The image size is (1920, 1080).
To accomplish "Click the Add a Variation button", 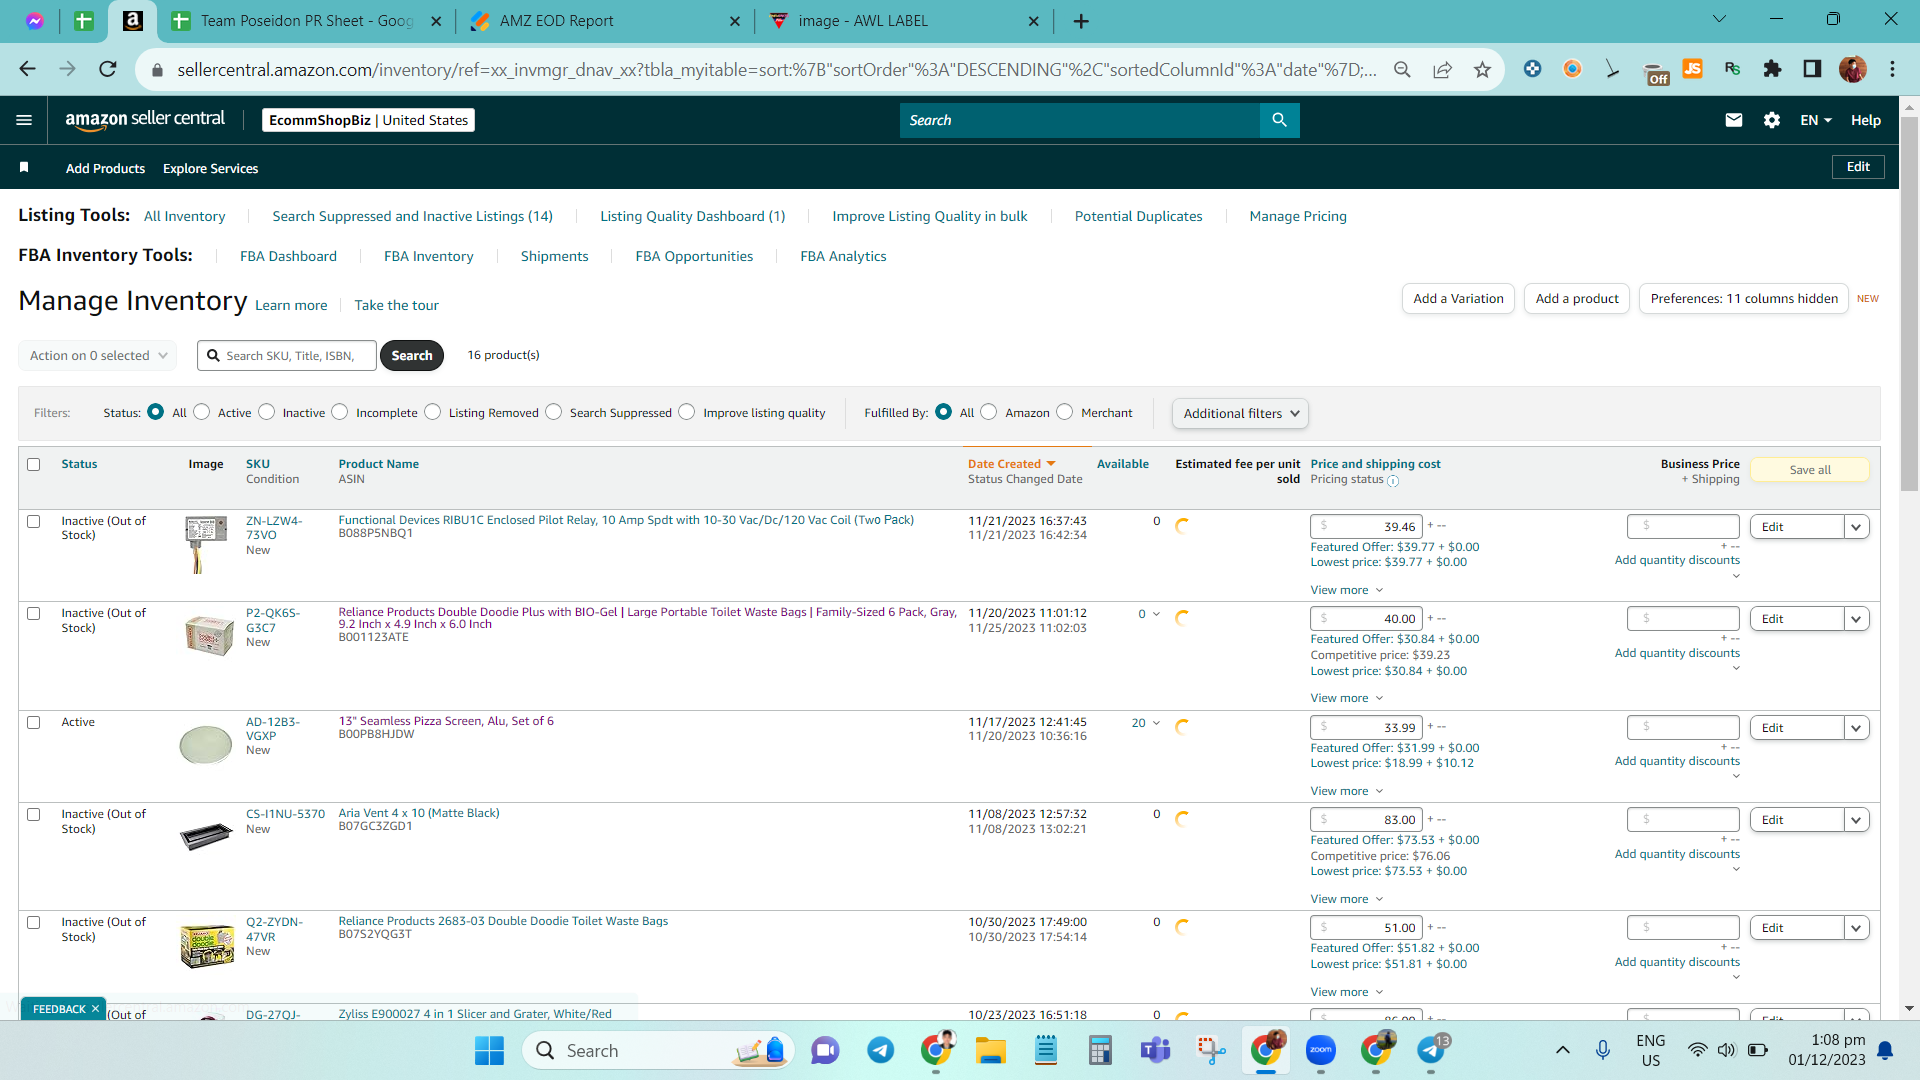I will pos(1458,298).
